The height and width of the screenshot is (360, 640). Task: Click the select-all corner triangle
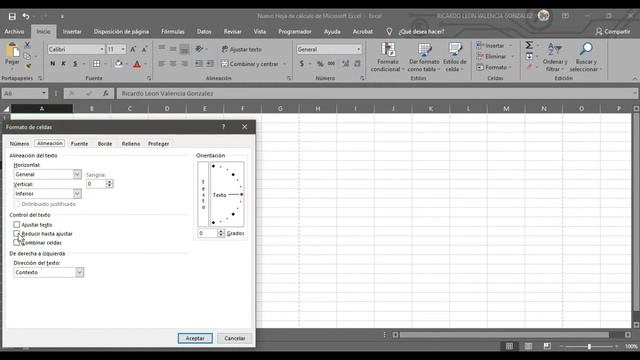coord(6,109)
